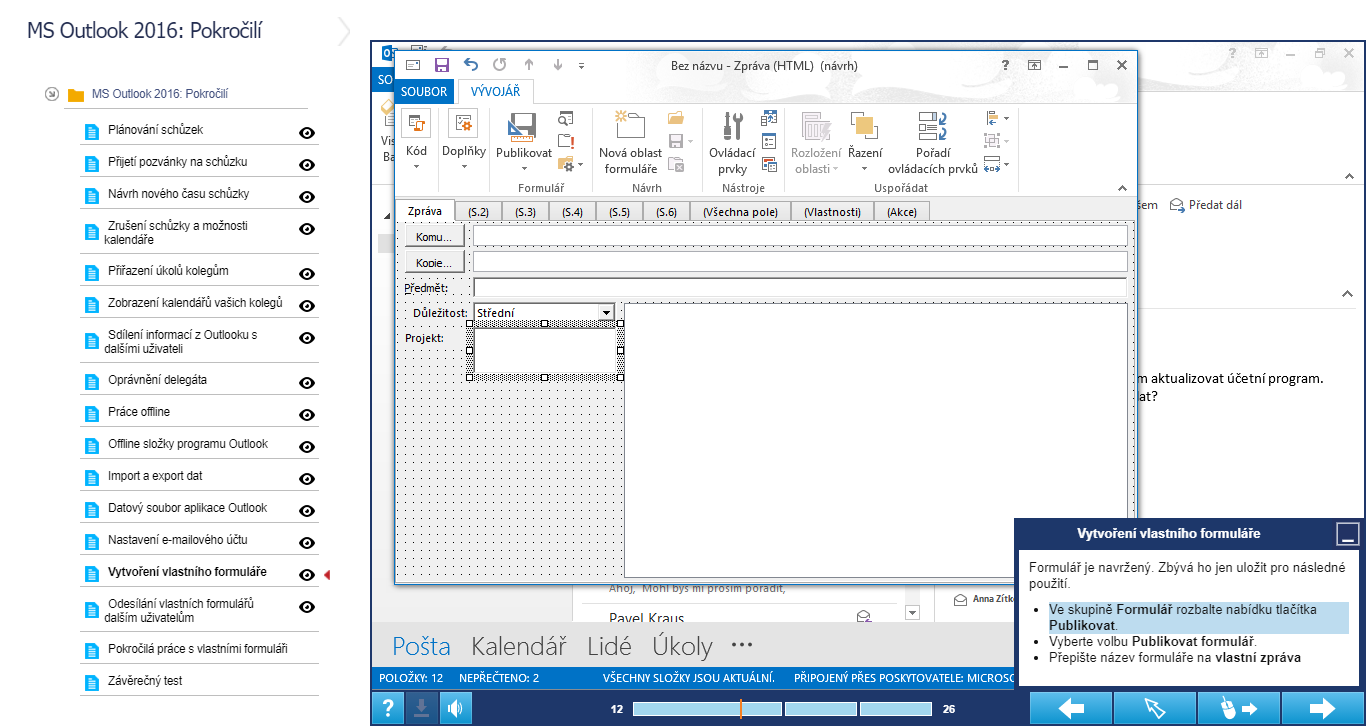1366x726 pixels.
Task: Click the last segment of the tutorial progress bar
Action: [x=895, y=709]
